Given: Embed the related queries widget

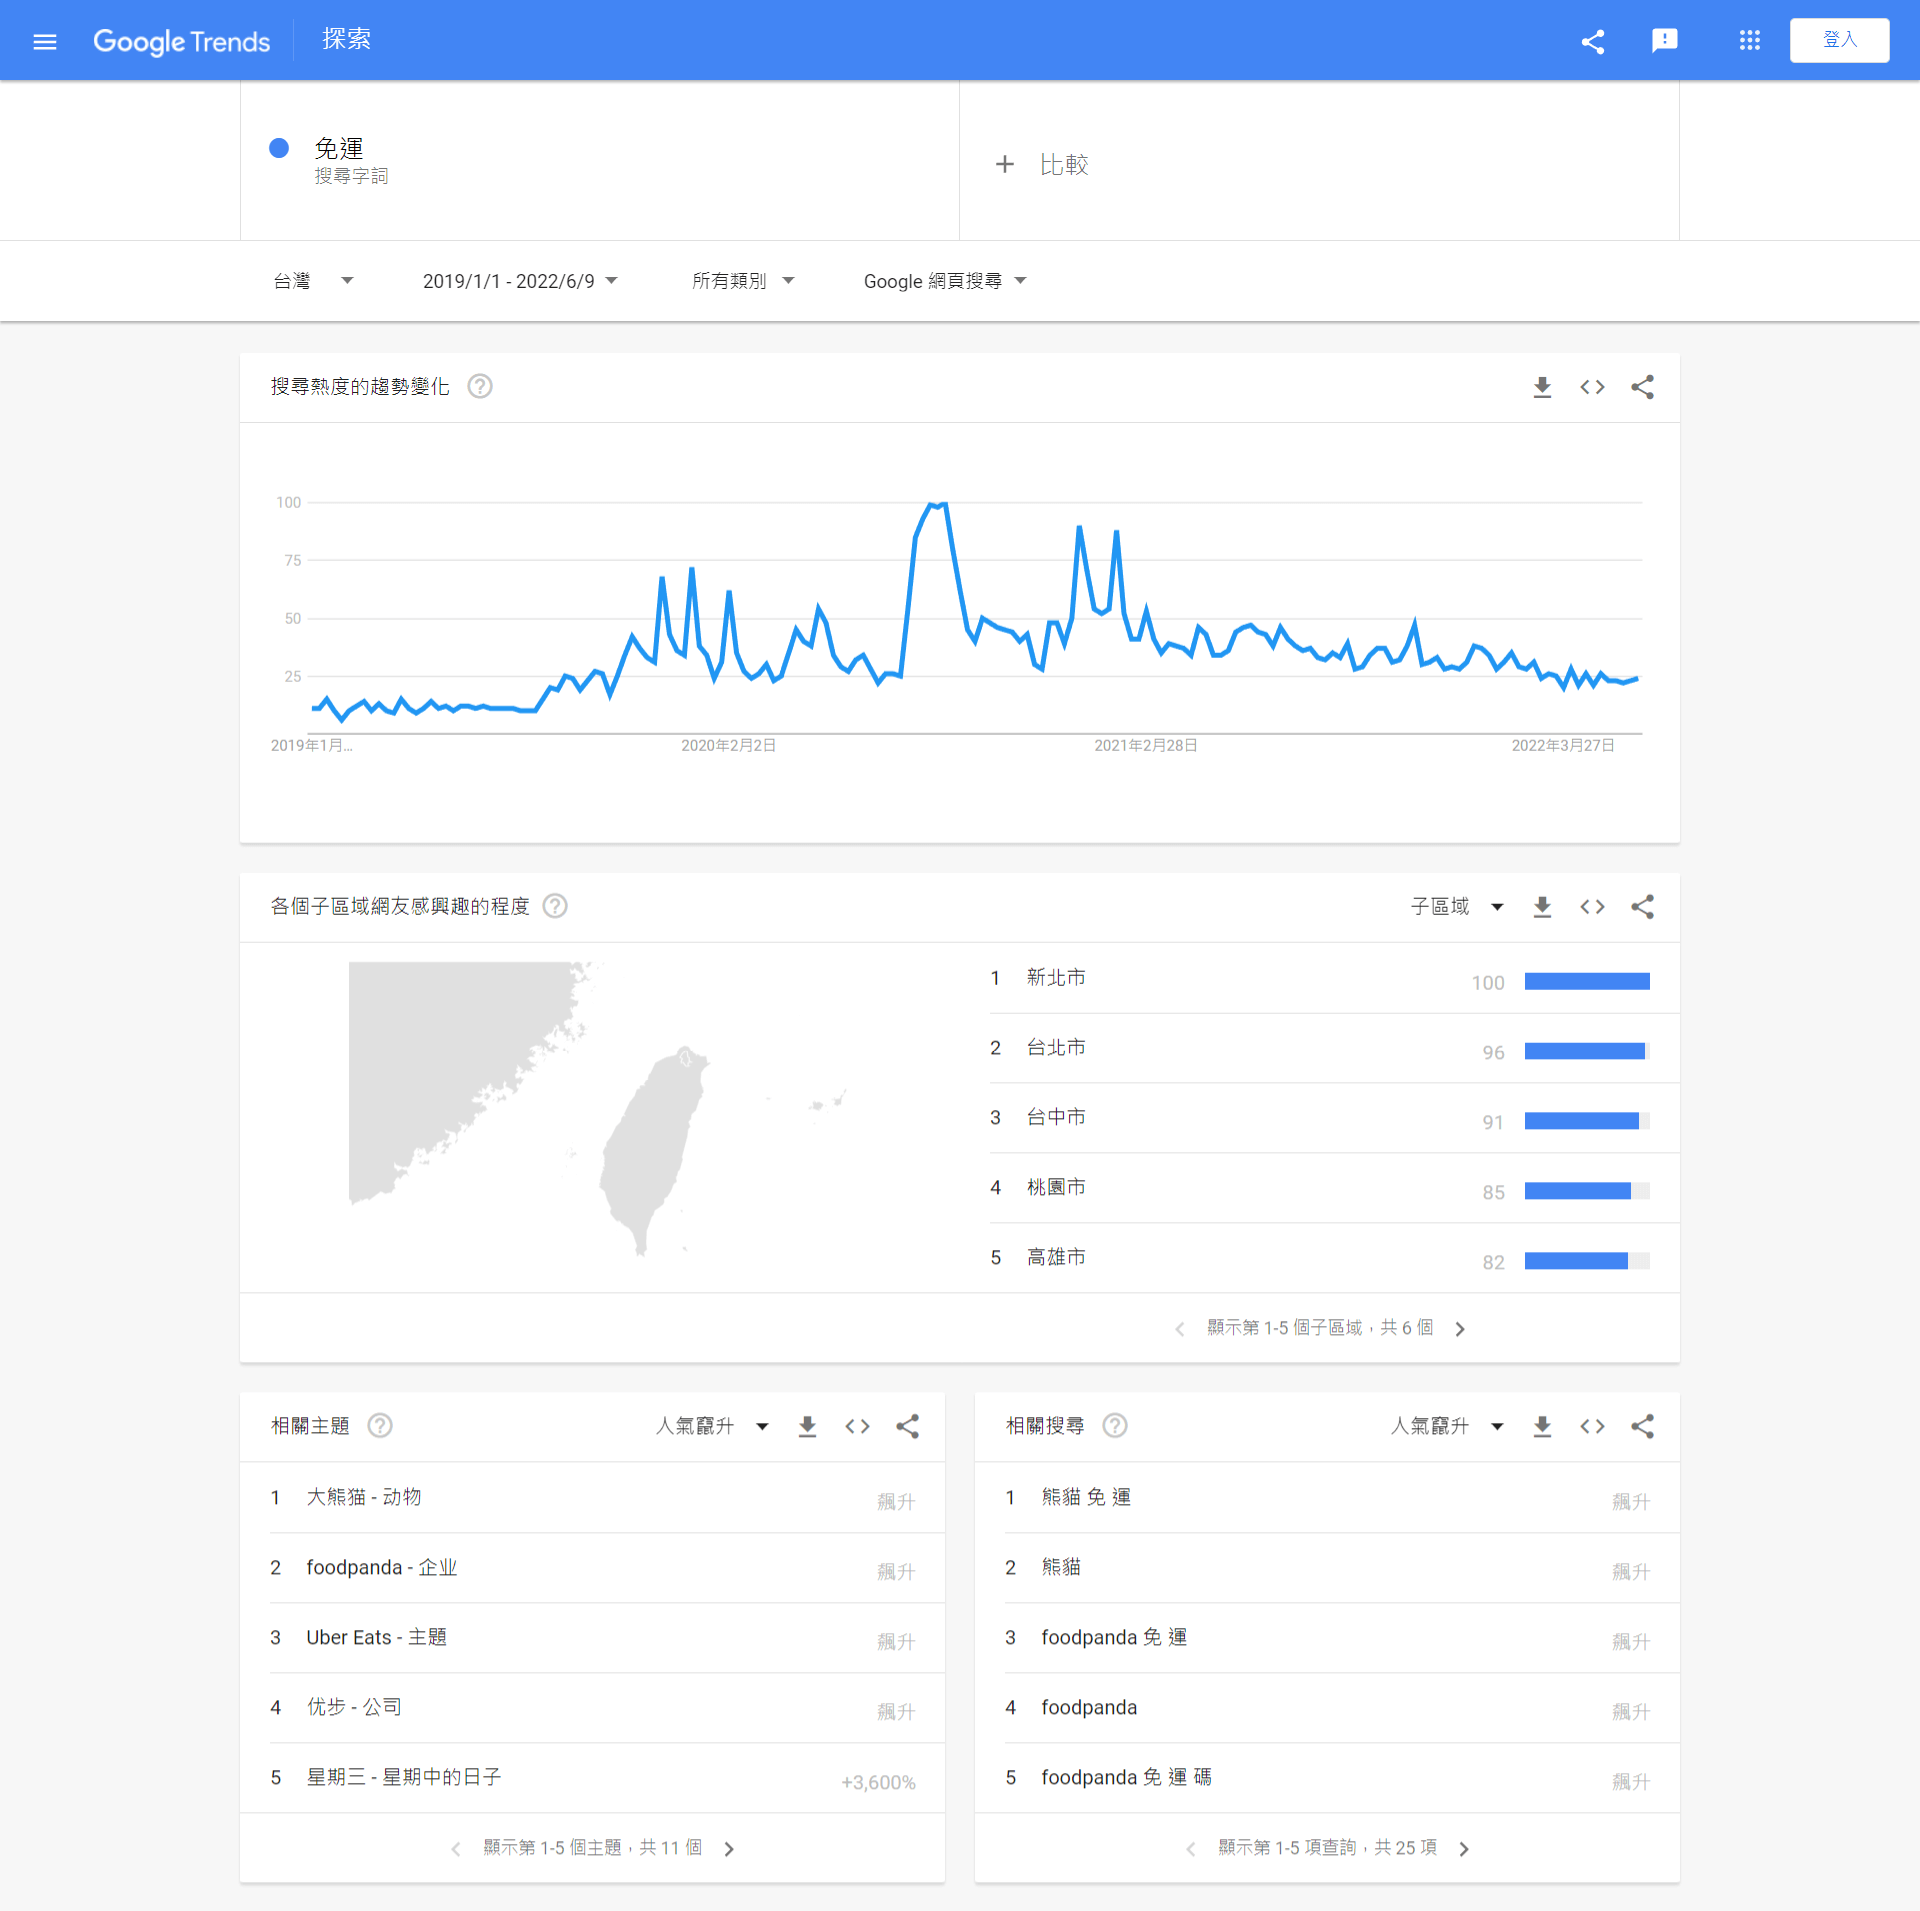Looking at the screenshot, I should [x=1592, y=1427].
